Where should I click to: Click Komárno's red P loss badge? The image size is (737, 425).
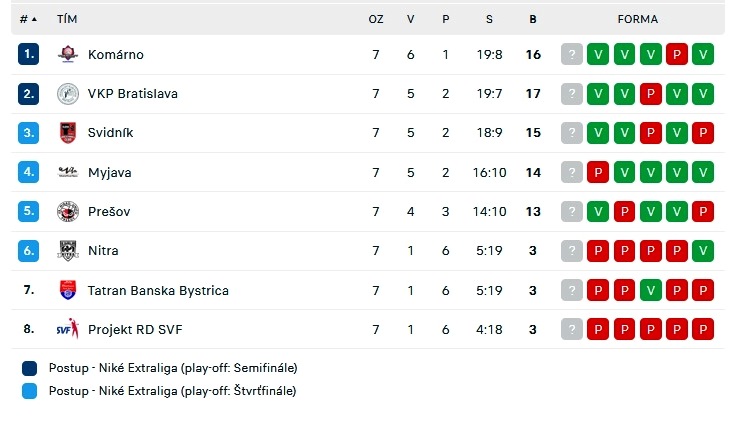pos(676,55)
